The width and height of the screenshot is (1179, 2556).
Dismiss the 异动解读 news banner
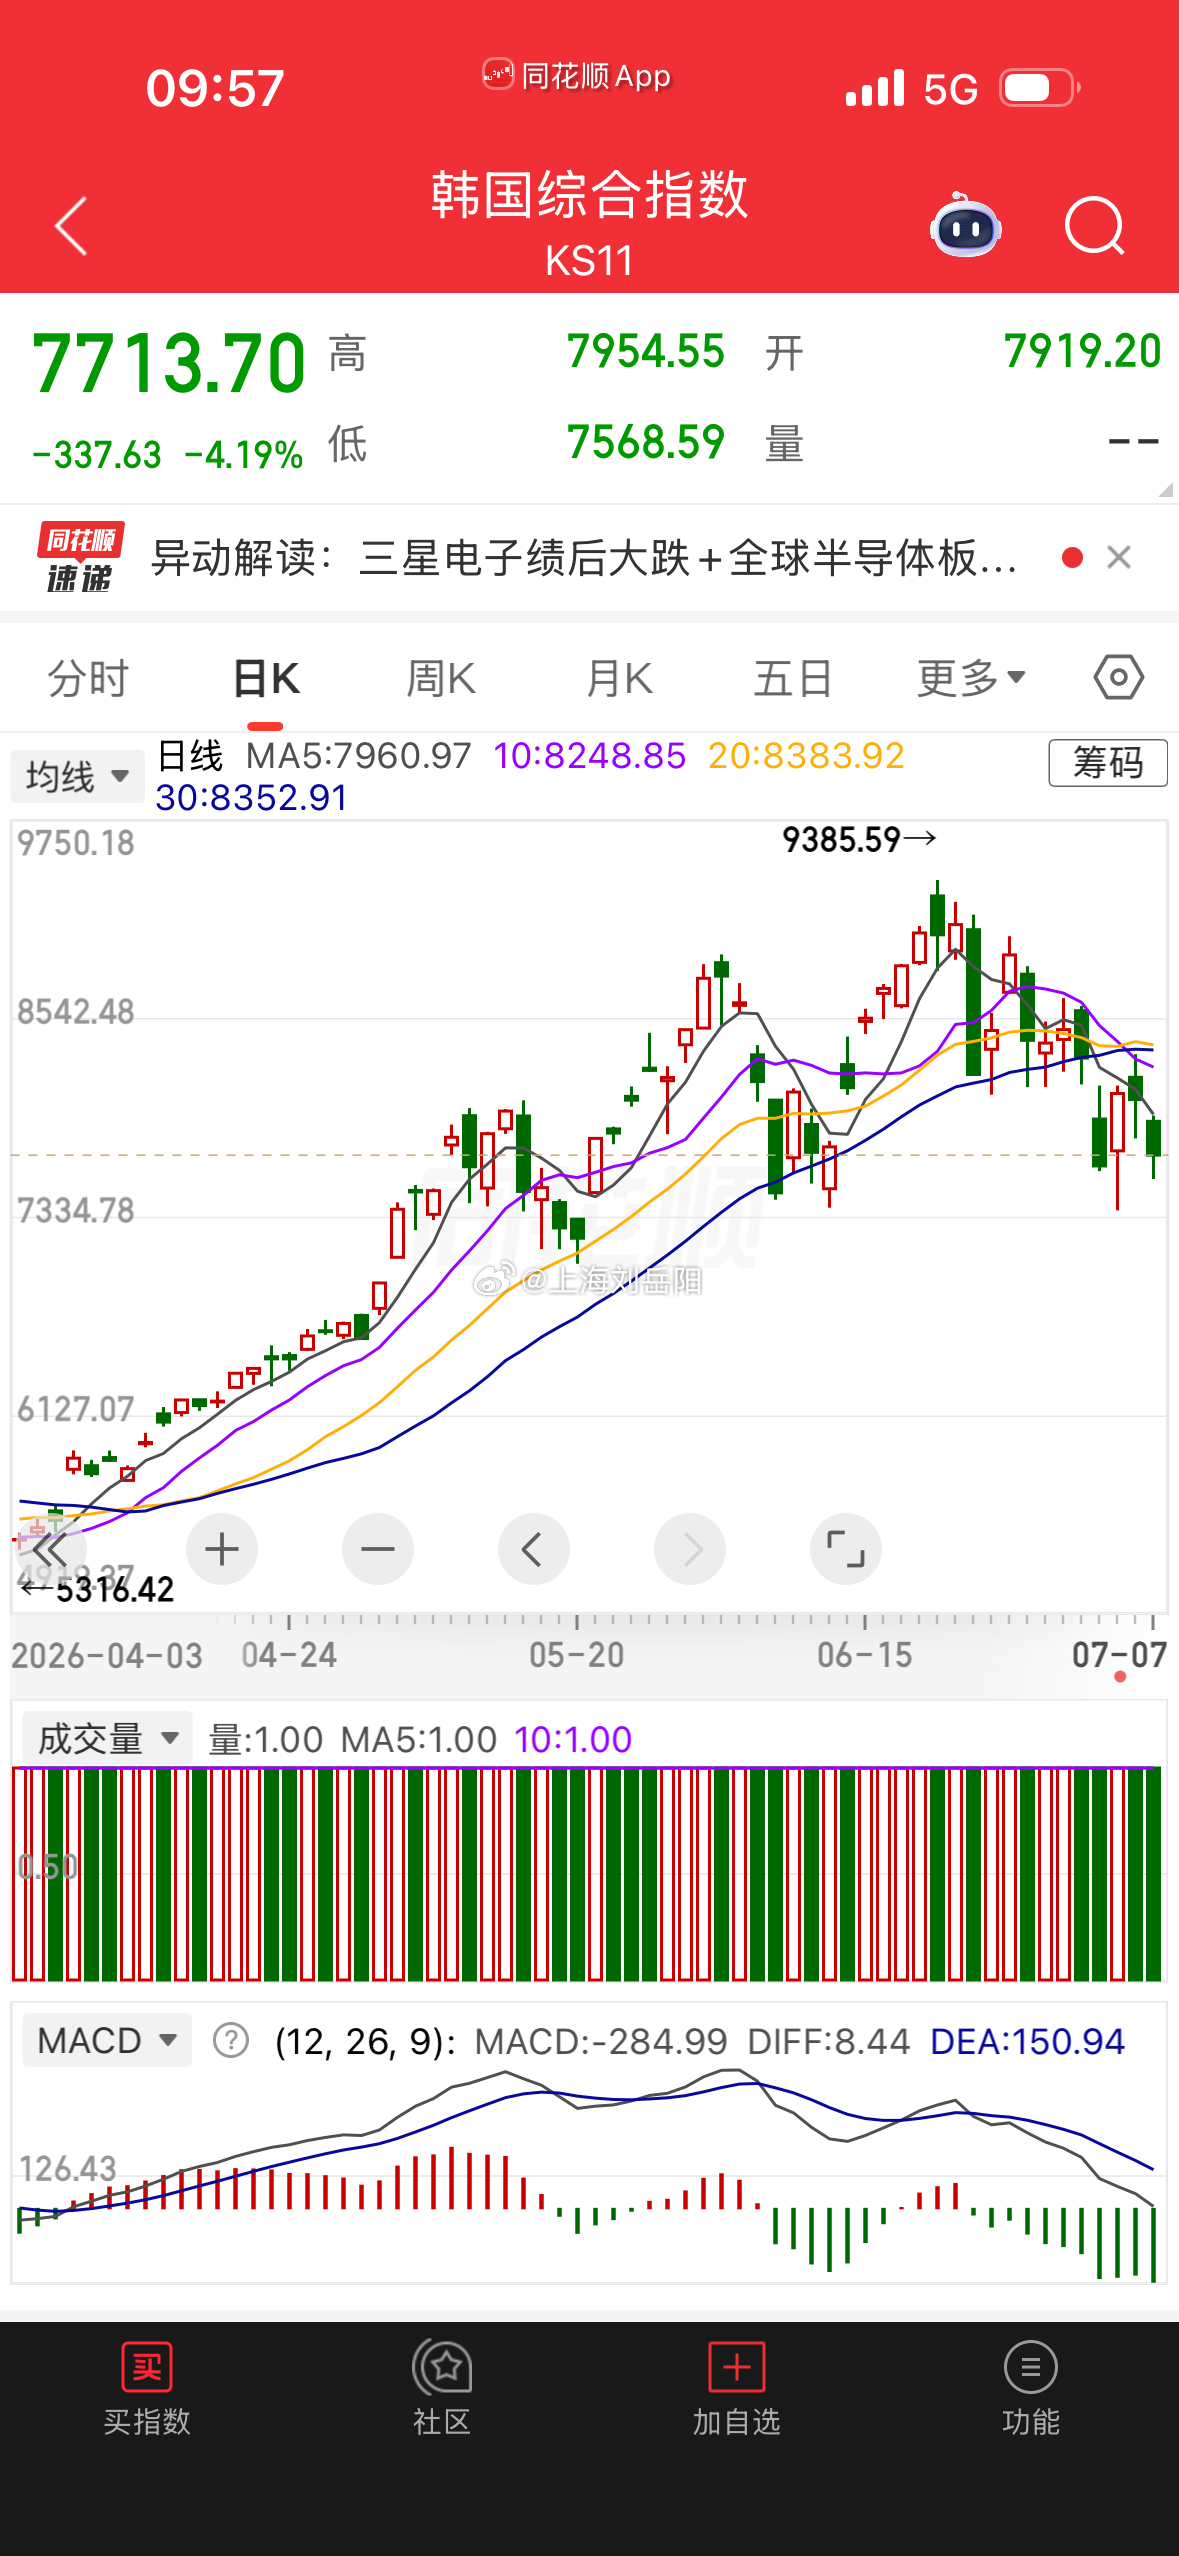(x=1119, y=557)
